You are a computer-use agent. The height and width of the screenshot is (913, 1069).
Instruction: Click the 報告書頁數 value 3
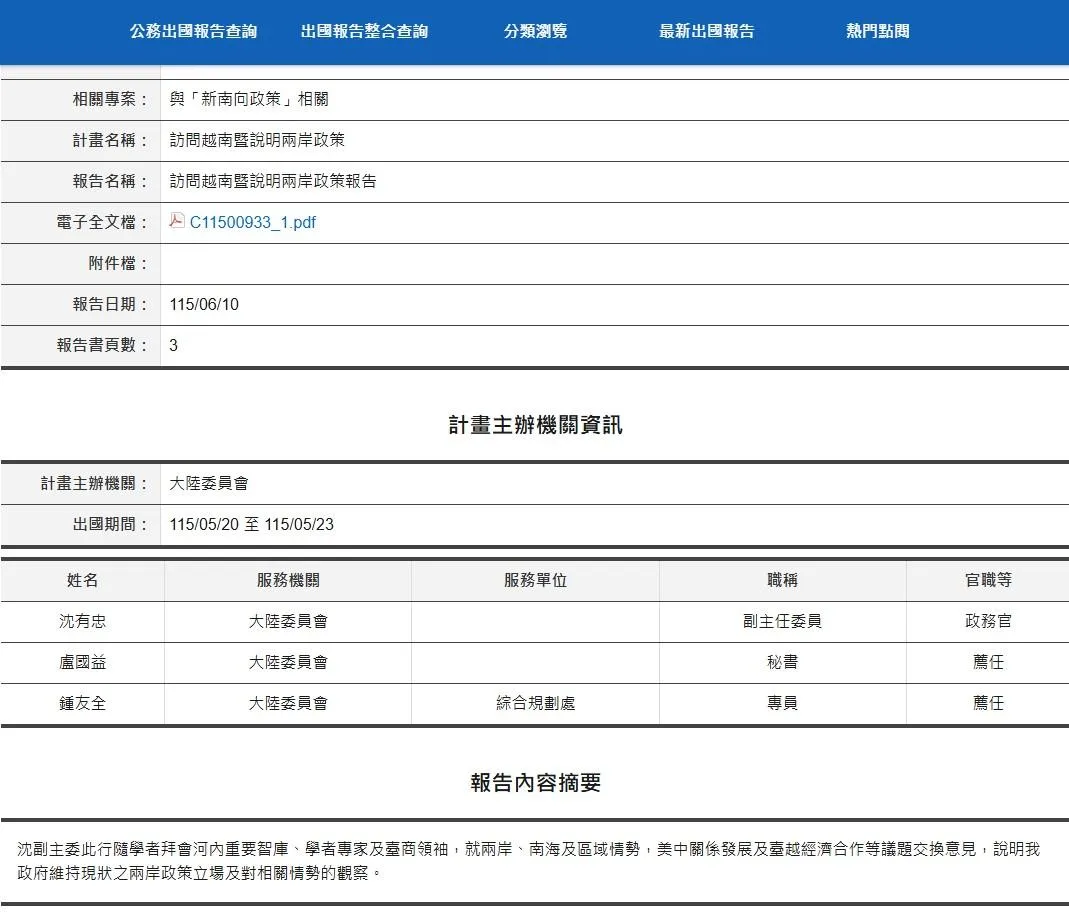[173, 346]
